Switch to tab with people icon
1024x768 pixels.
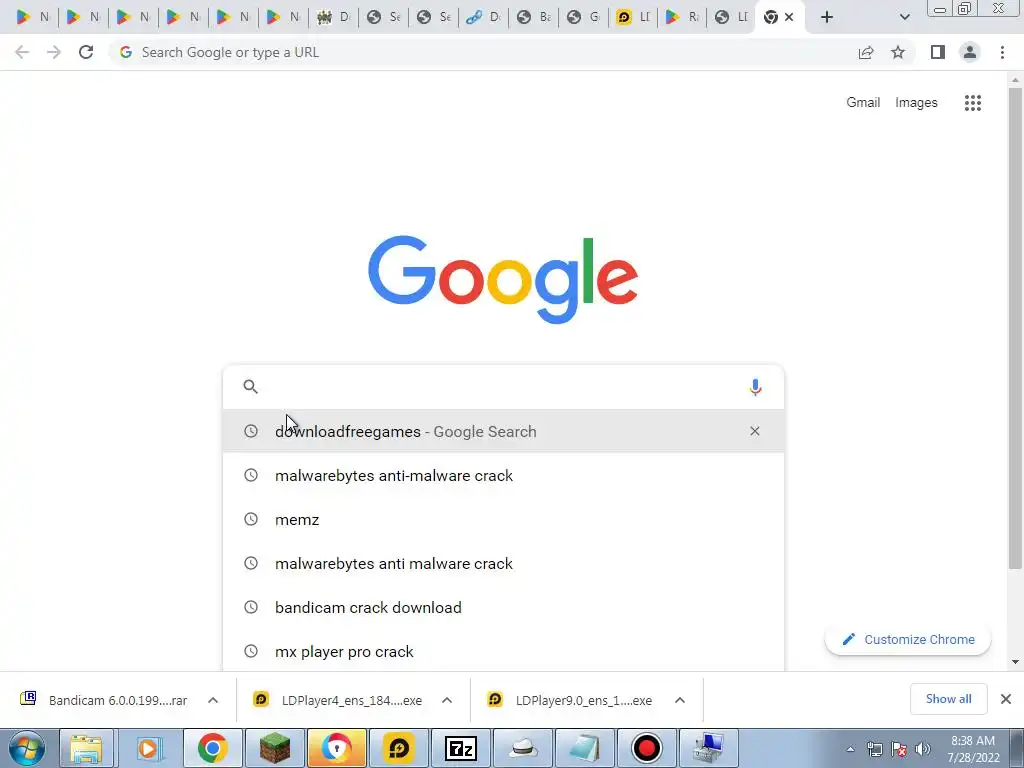pyautogui.click(x=333, y=17)
